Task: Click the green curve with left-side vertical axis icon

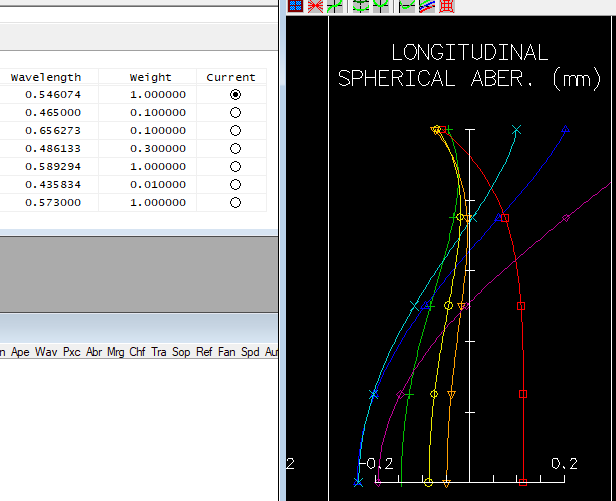Action: pos(407,6)
